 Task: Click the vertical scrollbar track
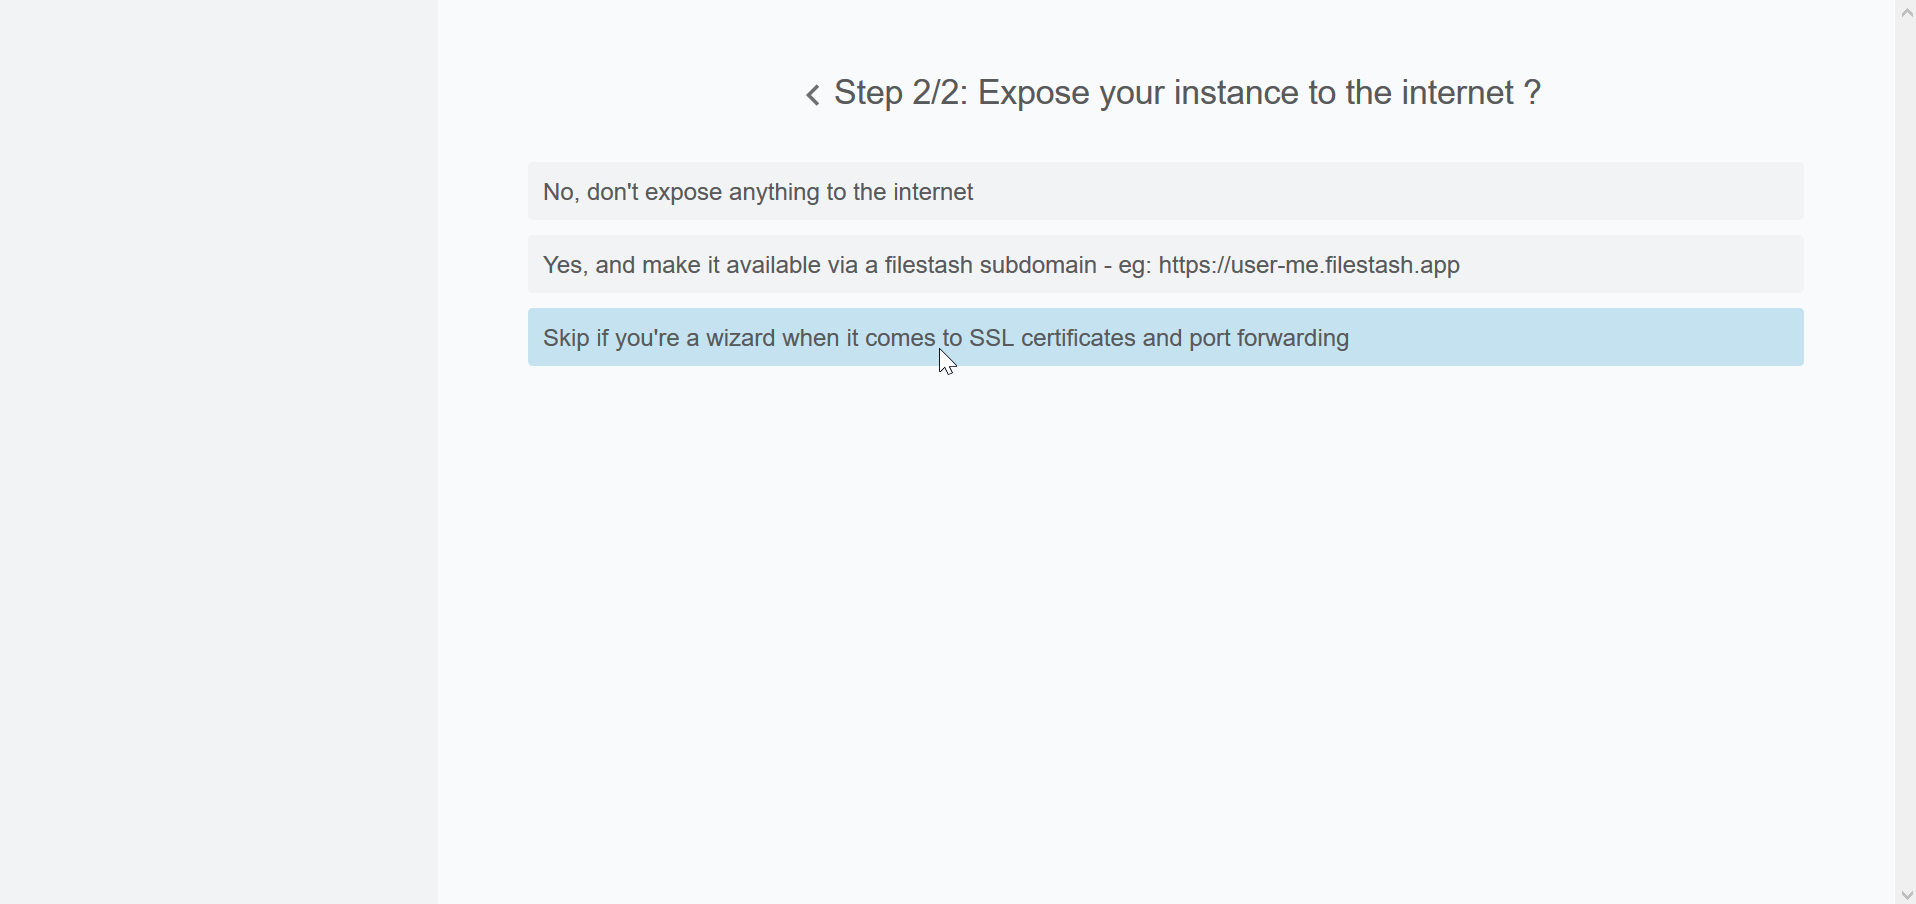point(1906,450)
